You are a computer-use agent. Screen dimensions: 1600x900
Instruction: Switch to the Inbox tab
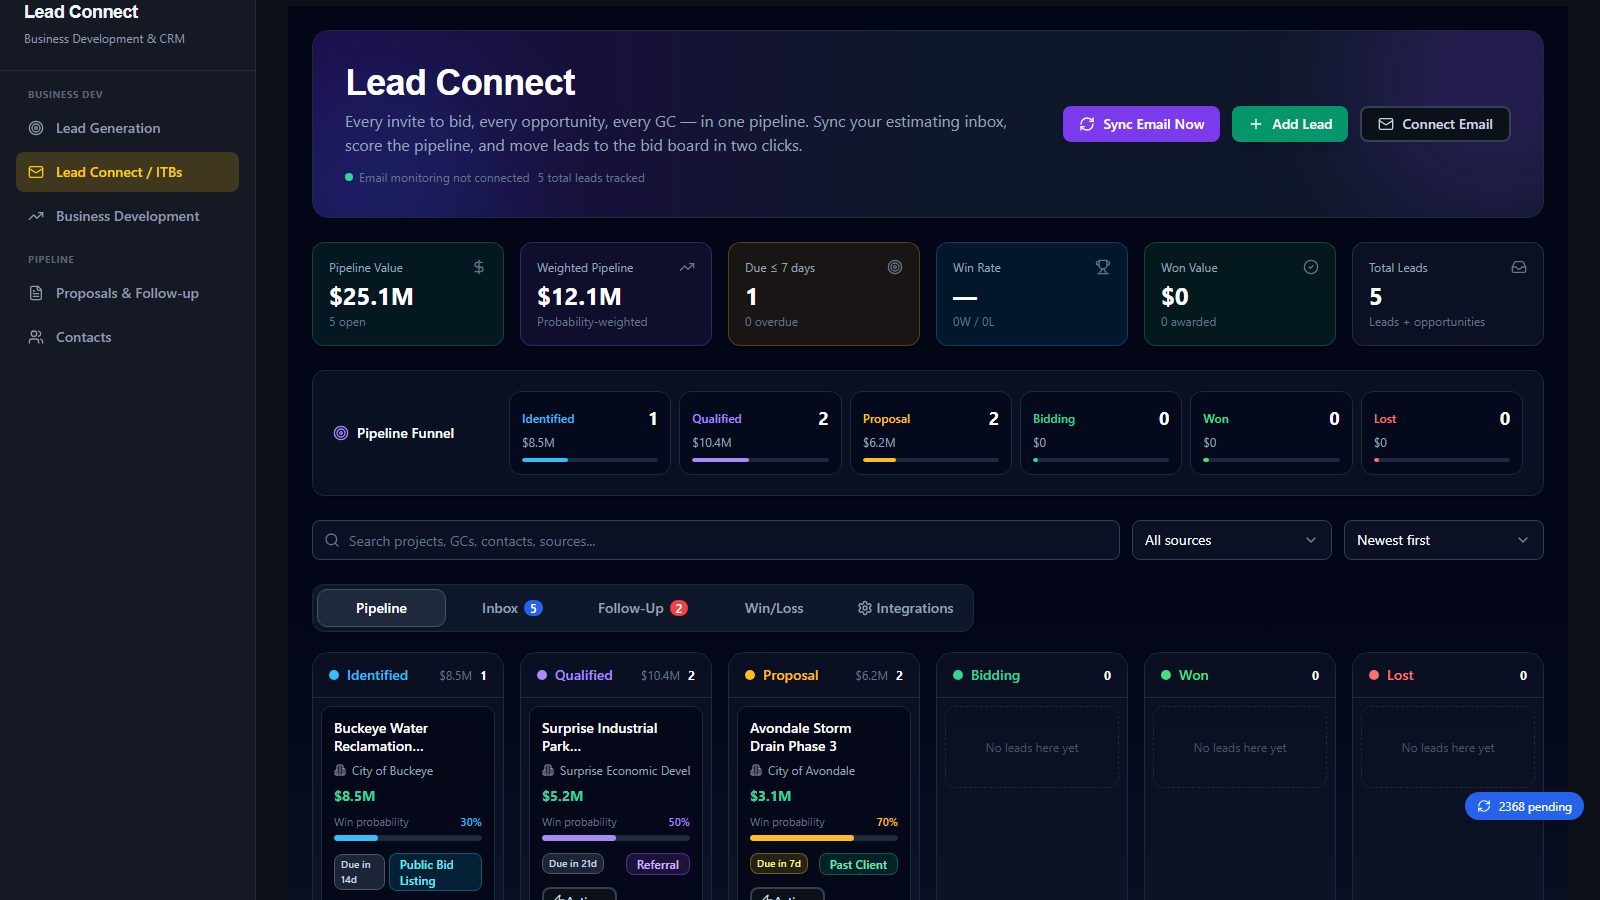(511, 608)
